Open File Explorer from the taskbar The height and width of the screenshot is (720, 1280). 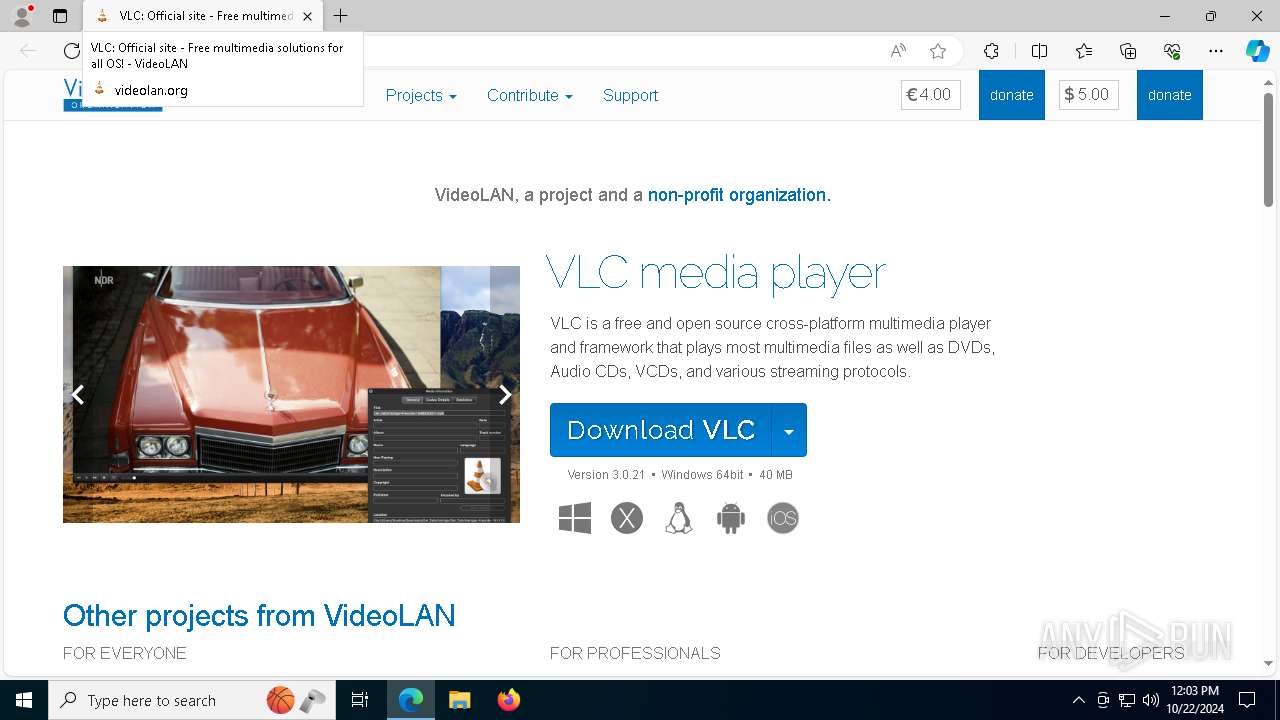point(460,700)
